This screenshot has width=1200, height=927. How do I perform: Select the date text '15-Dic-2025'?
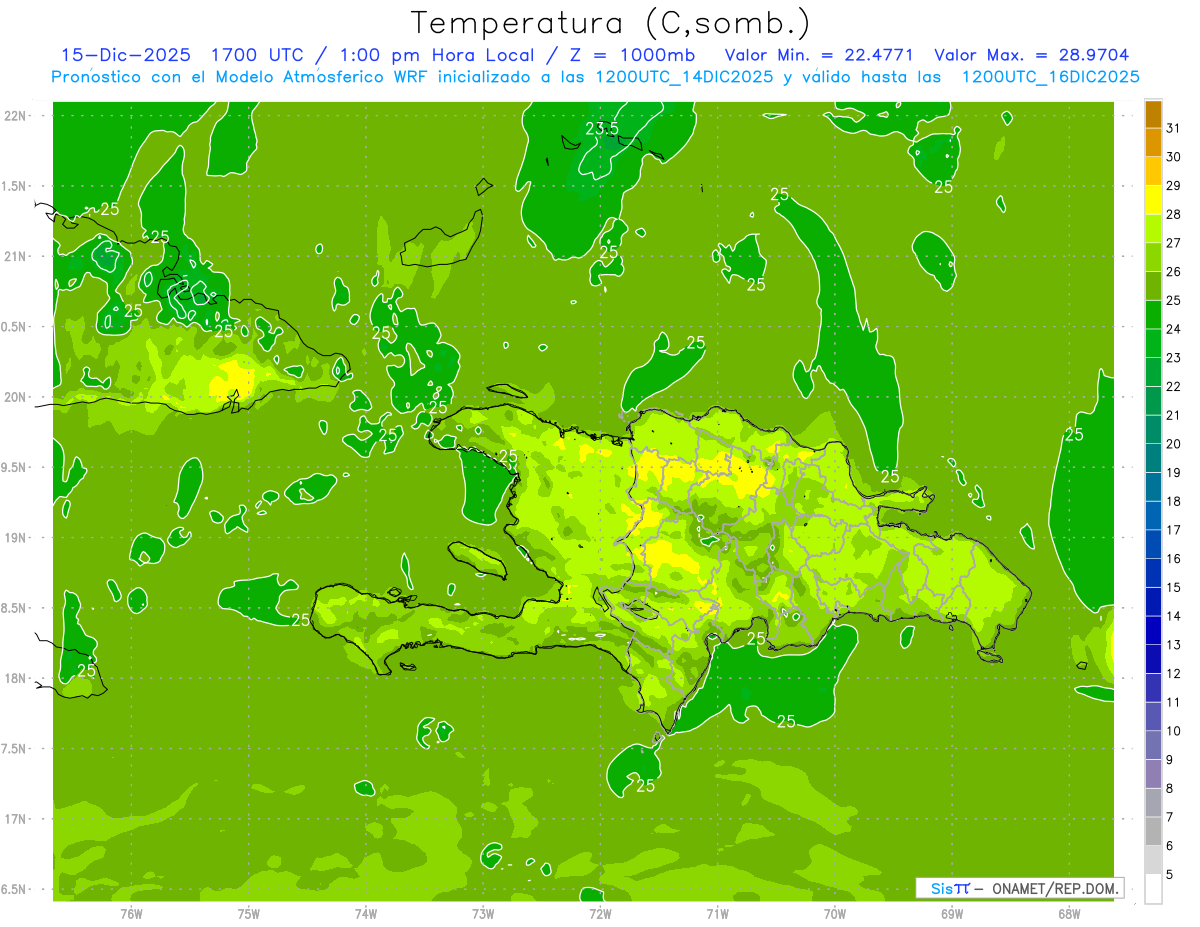point(126,55)
